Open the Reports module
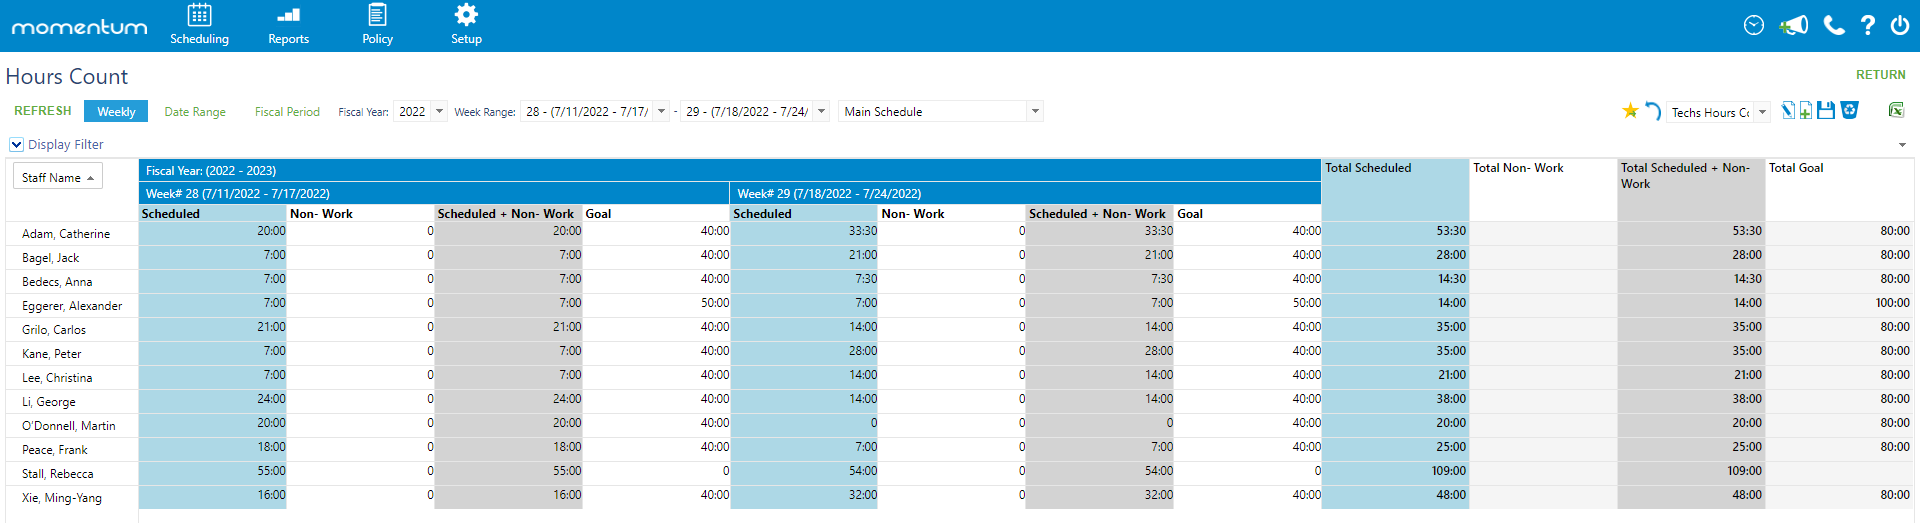The height and width of the screenshot is (523, 1920). pos(288,25)
